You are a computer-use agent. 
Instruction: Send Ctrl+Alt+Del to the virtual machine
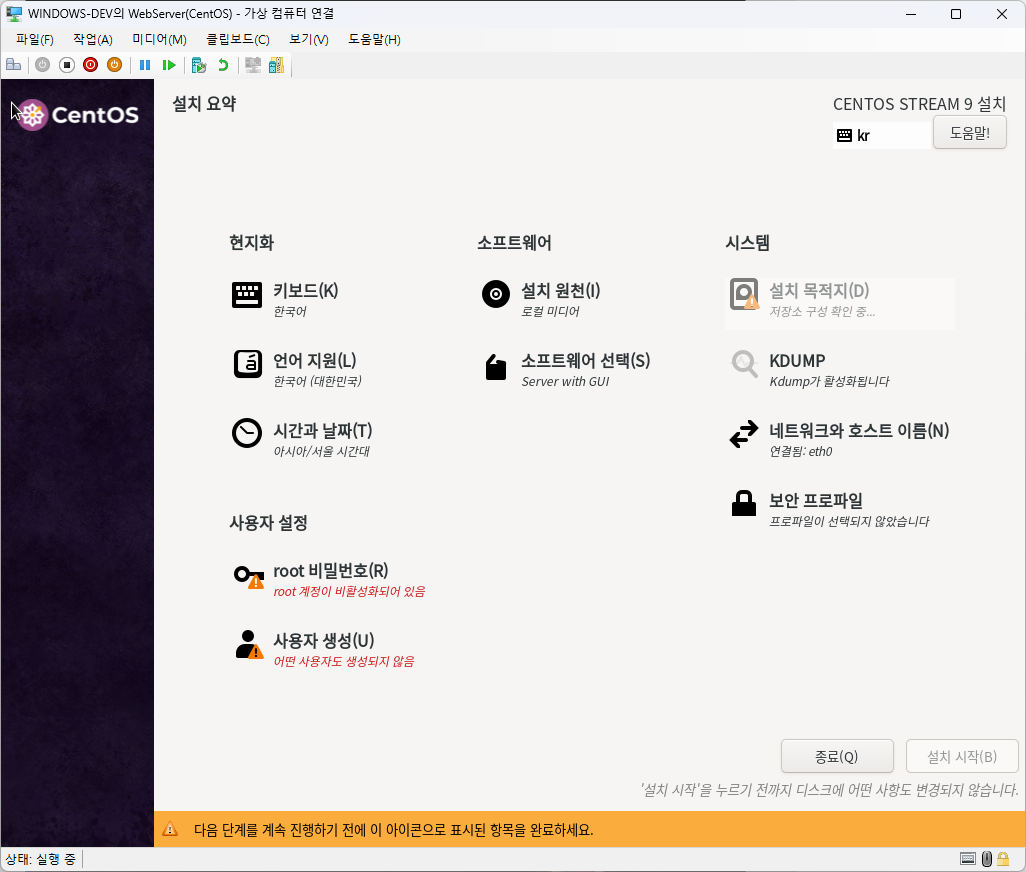[13, 64]
